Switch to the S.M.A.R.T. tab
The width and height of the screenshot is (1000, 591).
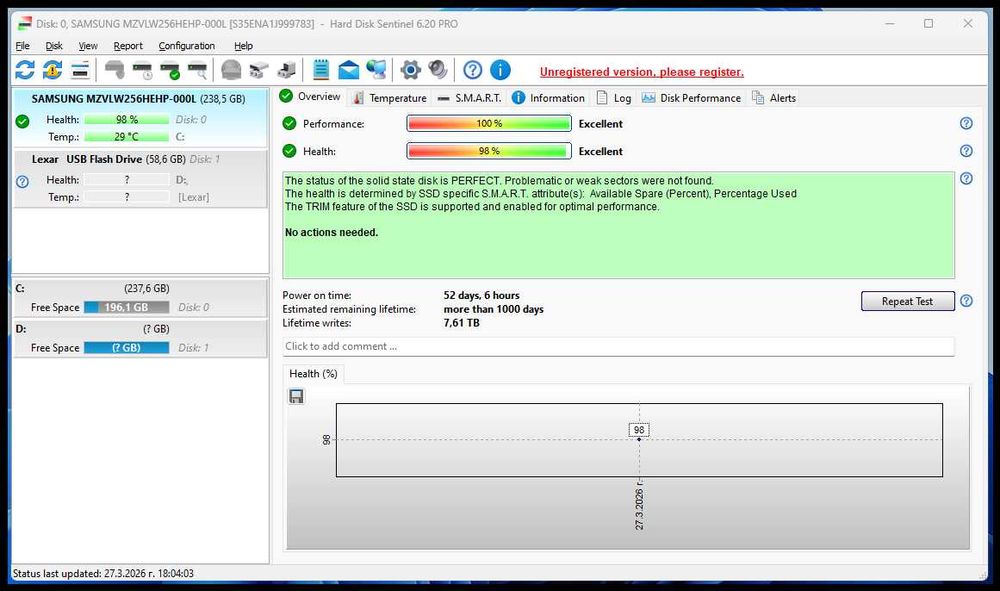click(470, 98)
